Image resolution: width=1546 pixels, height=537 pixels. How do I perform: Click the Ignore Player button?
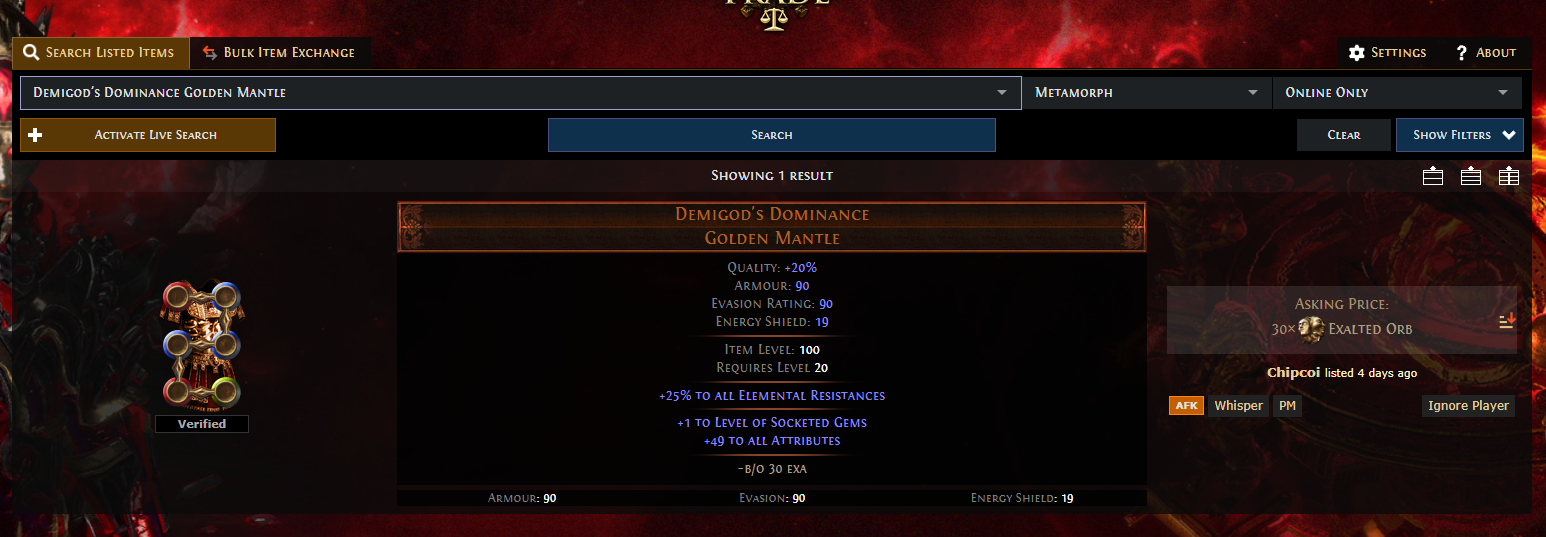click(1468, 405)
